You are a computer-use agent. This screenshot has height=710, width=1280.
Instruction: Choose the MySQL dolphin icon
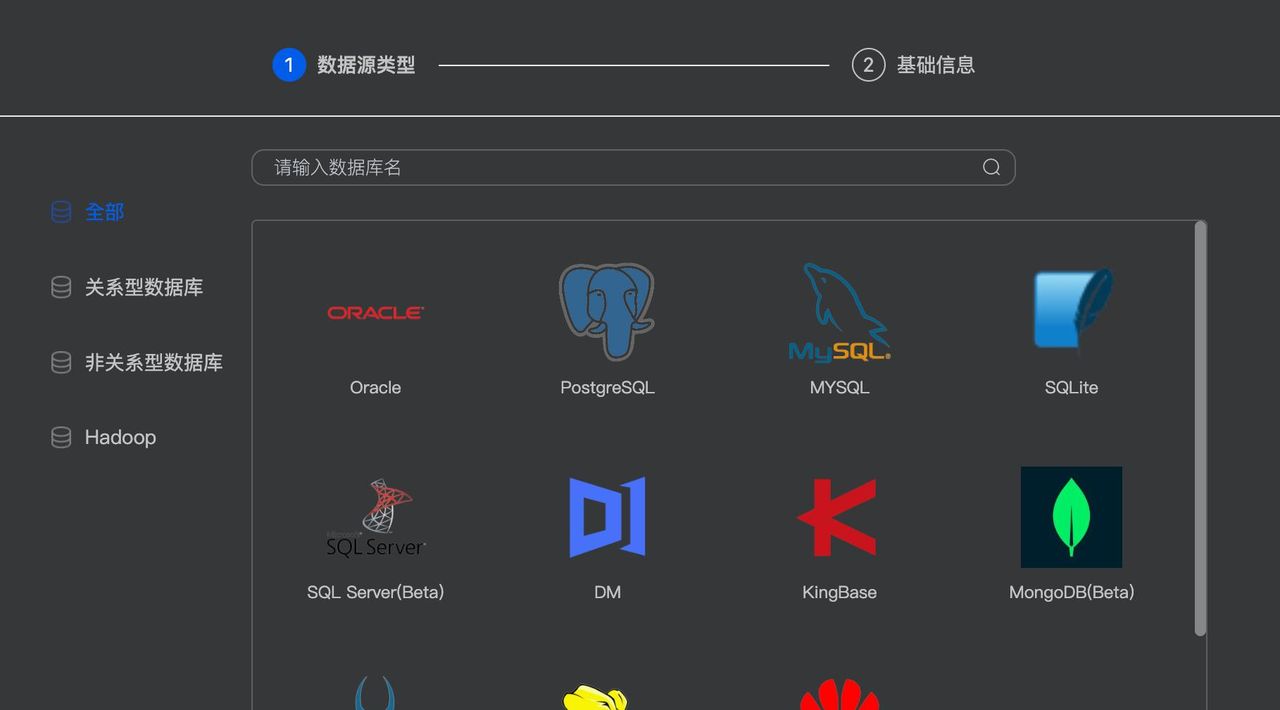838,312
